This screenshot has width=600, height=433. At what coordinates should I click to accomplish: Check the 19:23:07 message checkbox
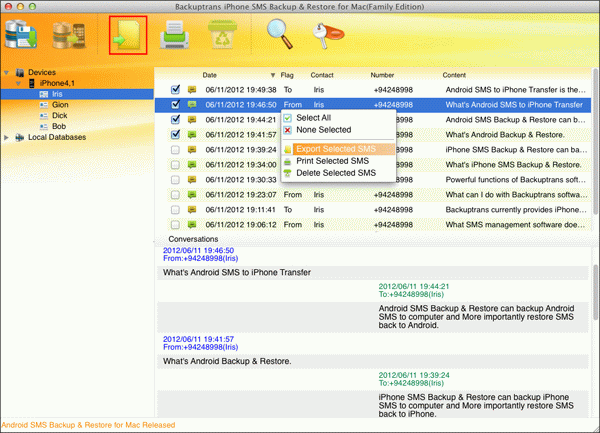click(x=175, y=194)
